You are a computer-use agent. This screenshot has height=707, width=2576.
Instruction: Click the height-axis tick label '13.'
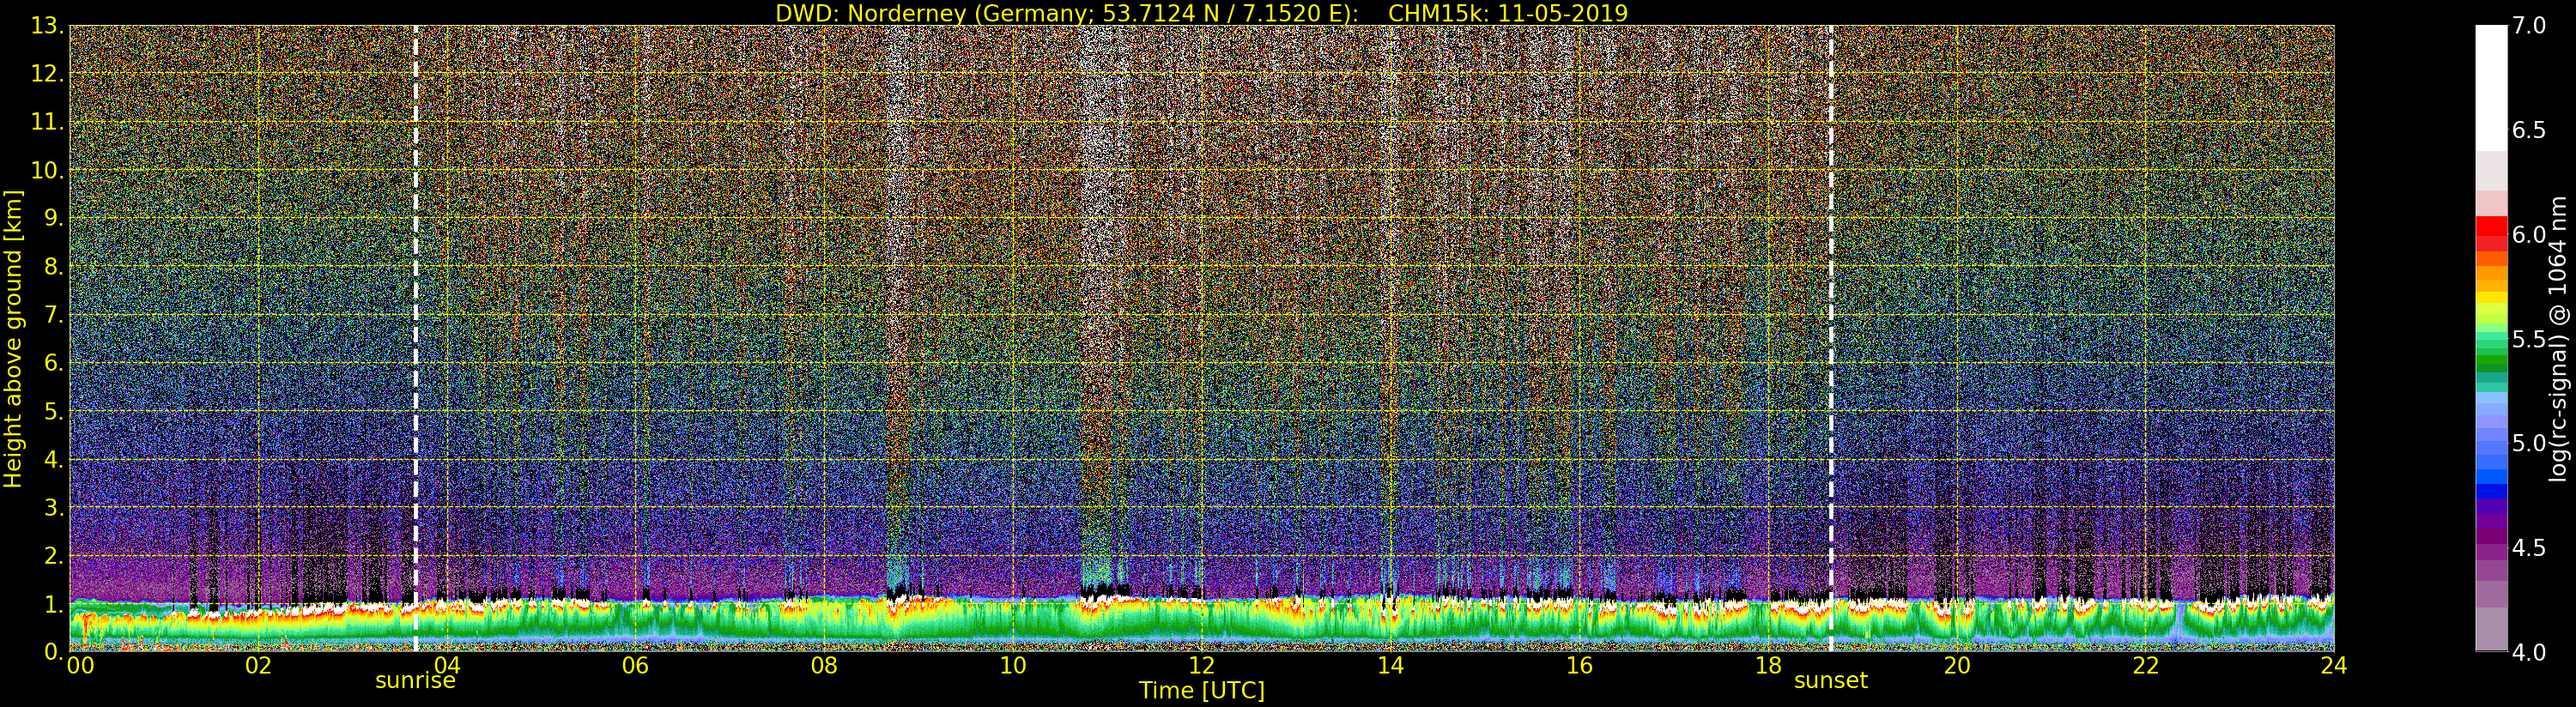coord(47,26)
